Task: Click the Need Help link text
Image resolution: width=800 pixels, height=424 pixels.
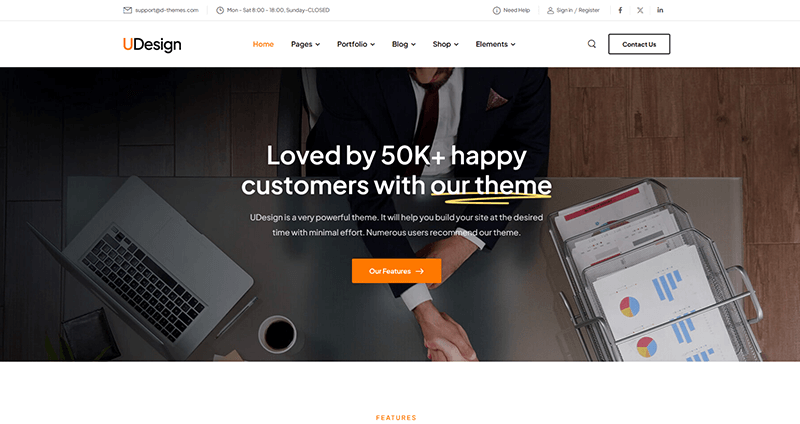Action: click(x=516, y=10)
